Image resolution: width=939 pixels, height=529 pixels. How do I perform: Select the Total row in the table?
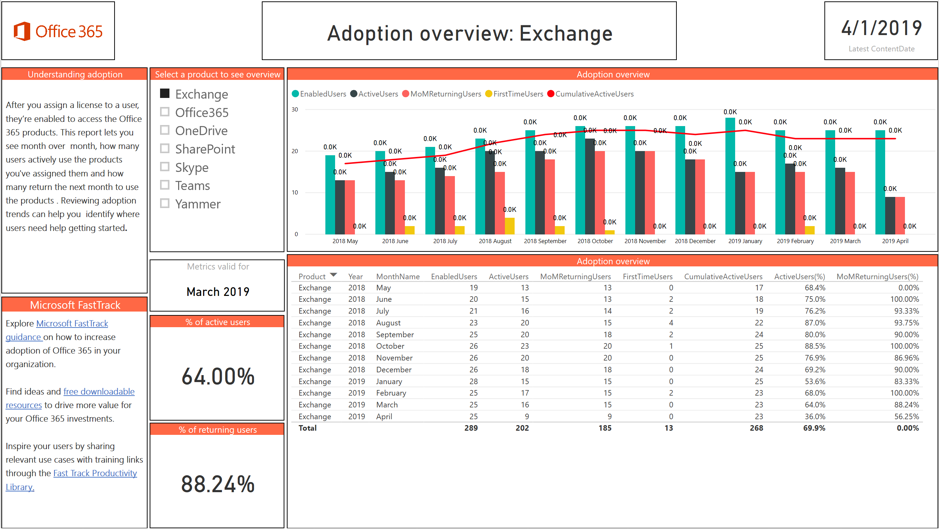[x=308, y=428]
